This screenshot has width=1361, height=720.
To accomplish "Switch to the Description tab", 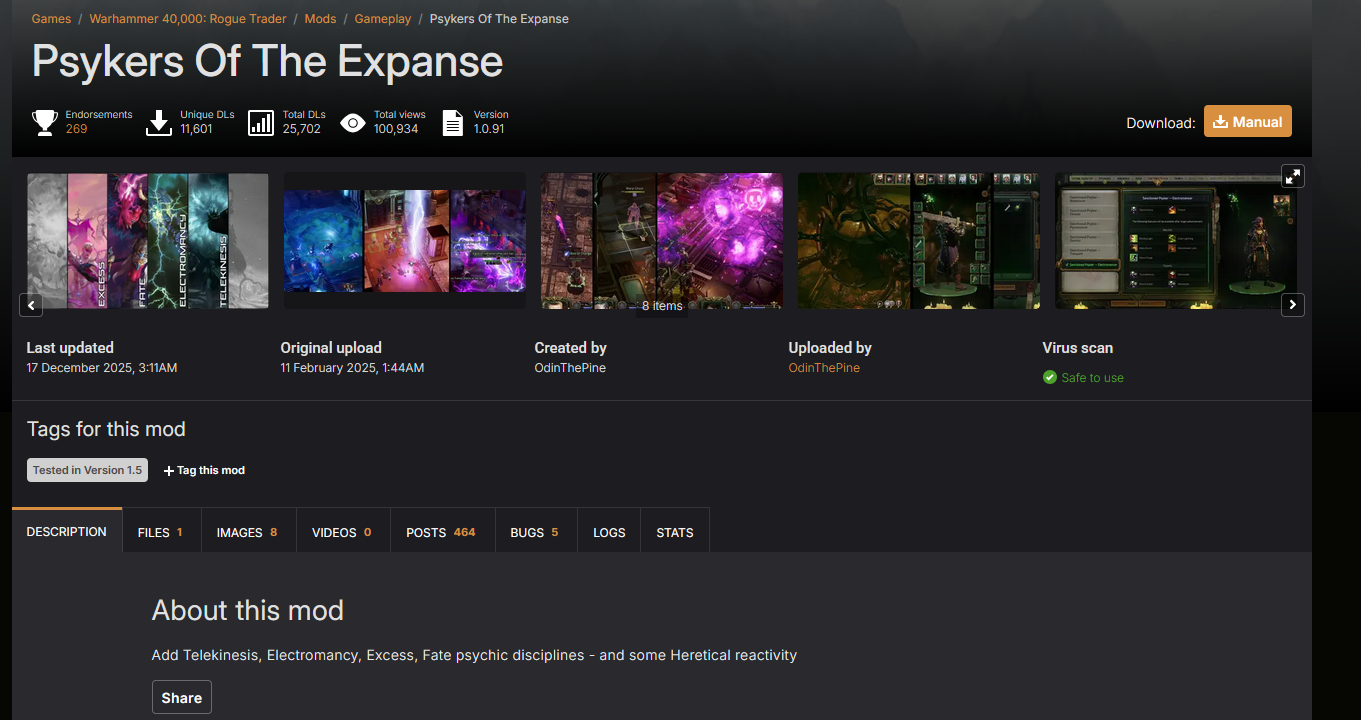I will pos(67,531).
